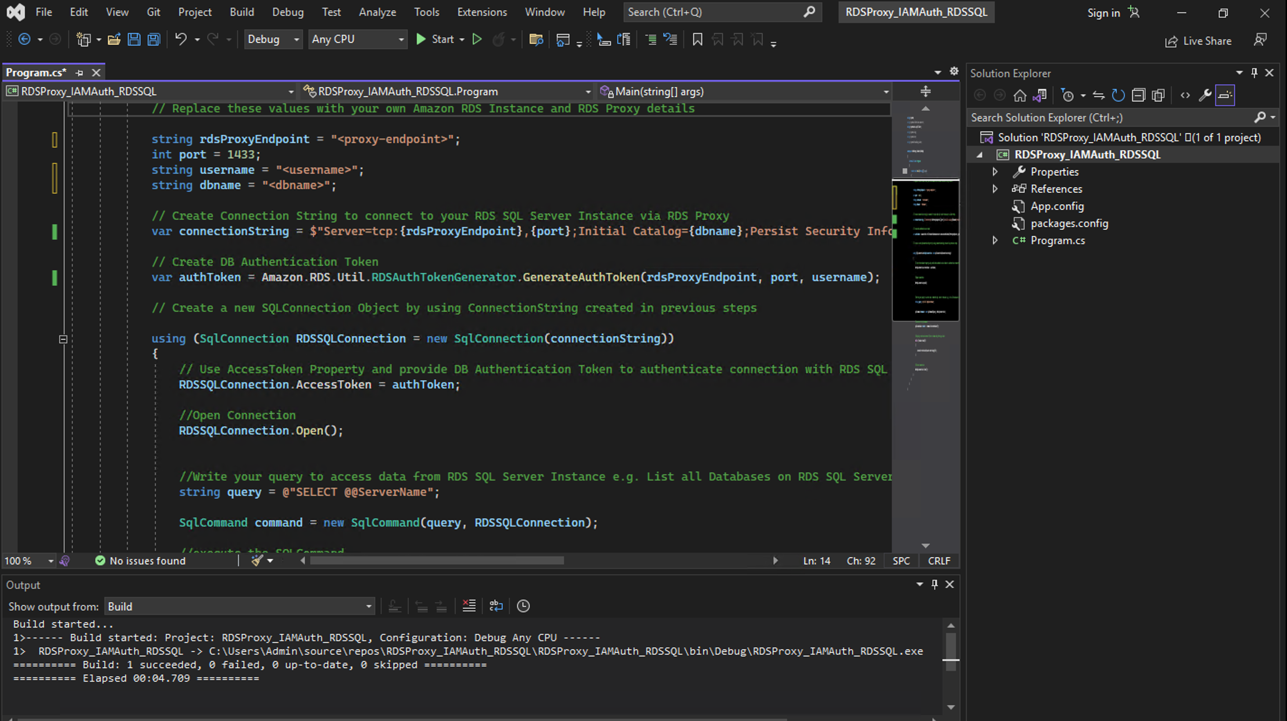Screen dimensions: 1287x721
Task: Toggle word wrap in Output panel
Action: pos(496,606)
